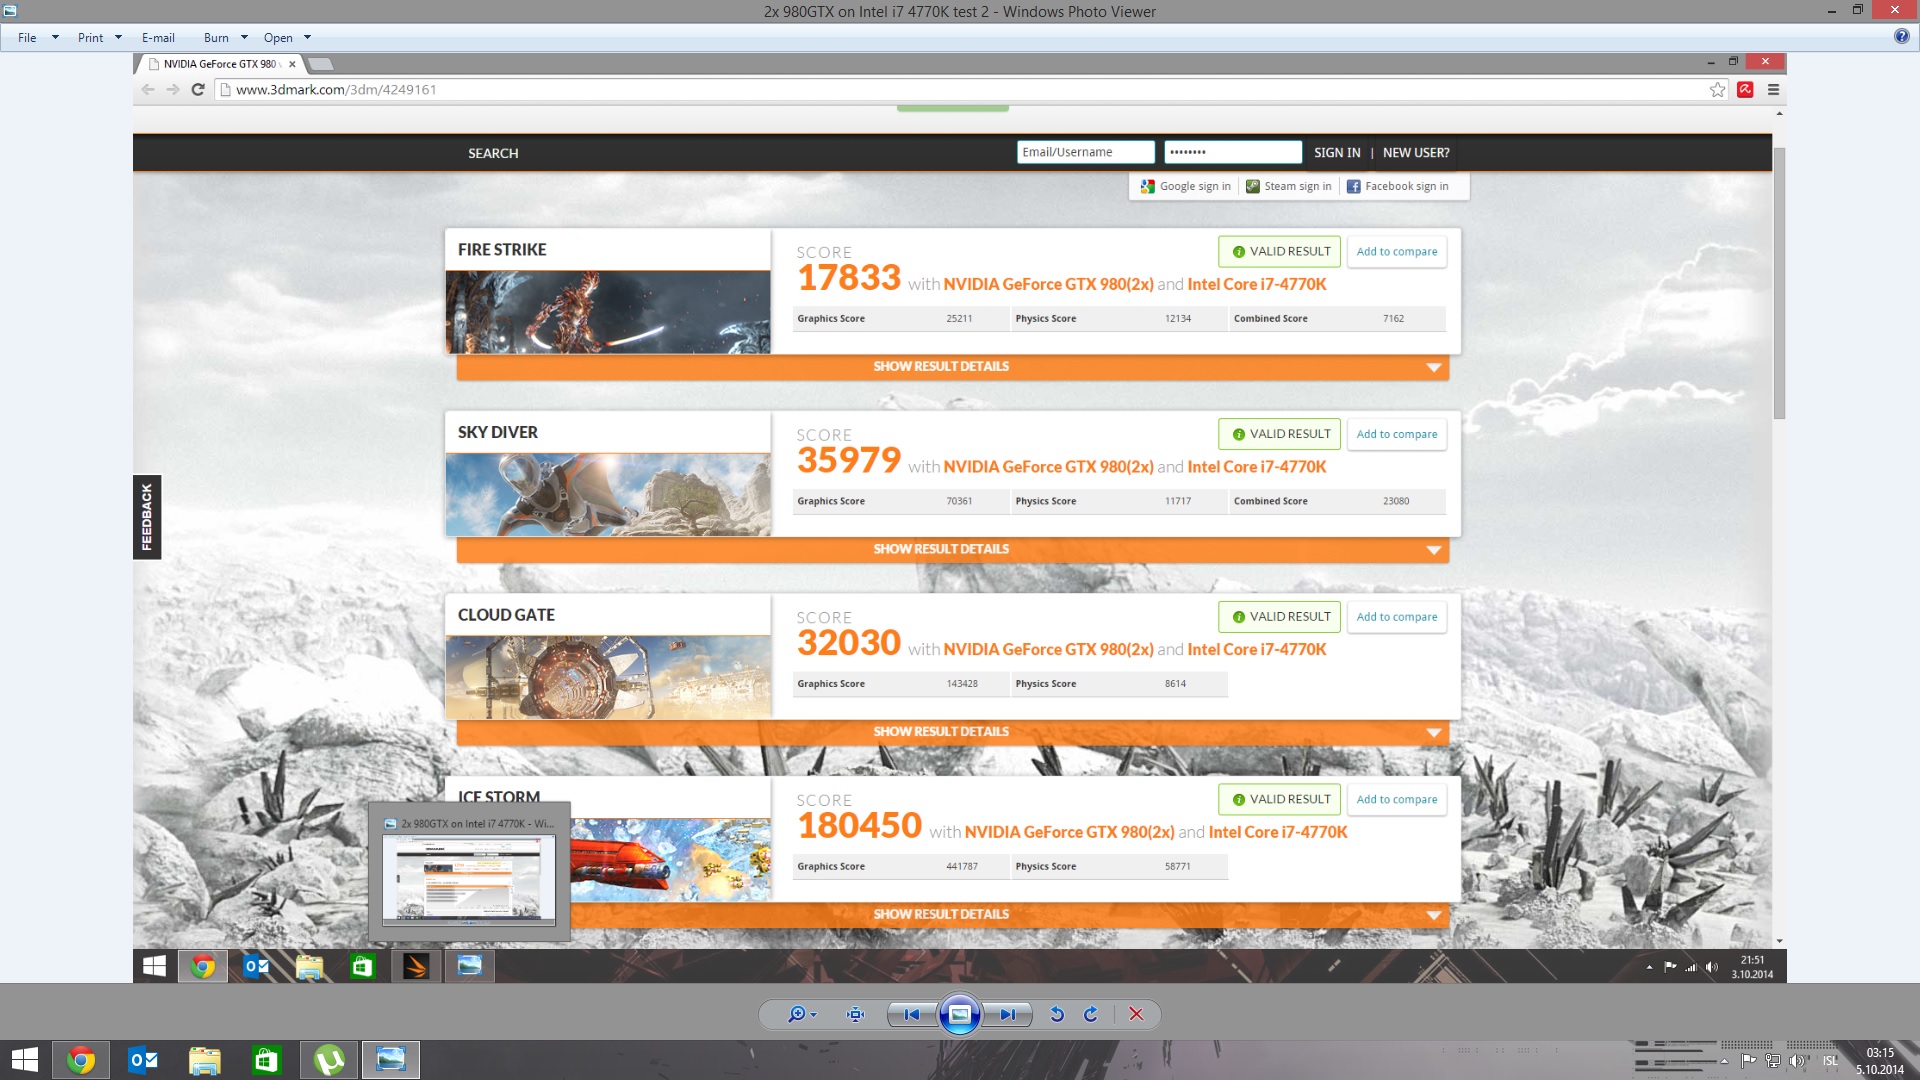
Task: Delete the current photo
Action: 1137,1014
